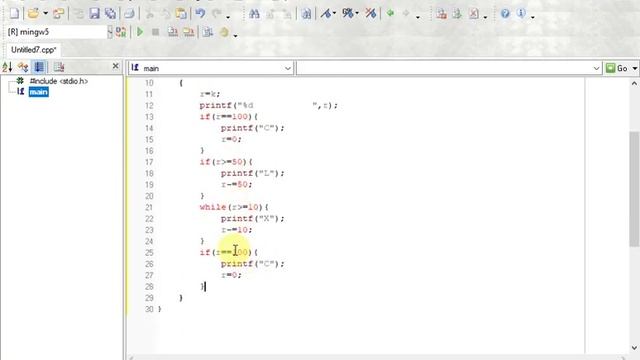Viewport: 640px width, 360px height.
Task: Click the symbol panel properties icon
Action: point(59,67)
